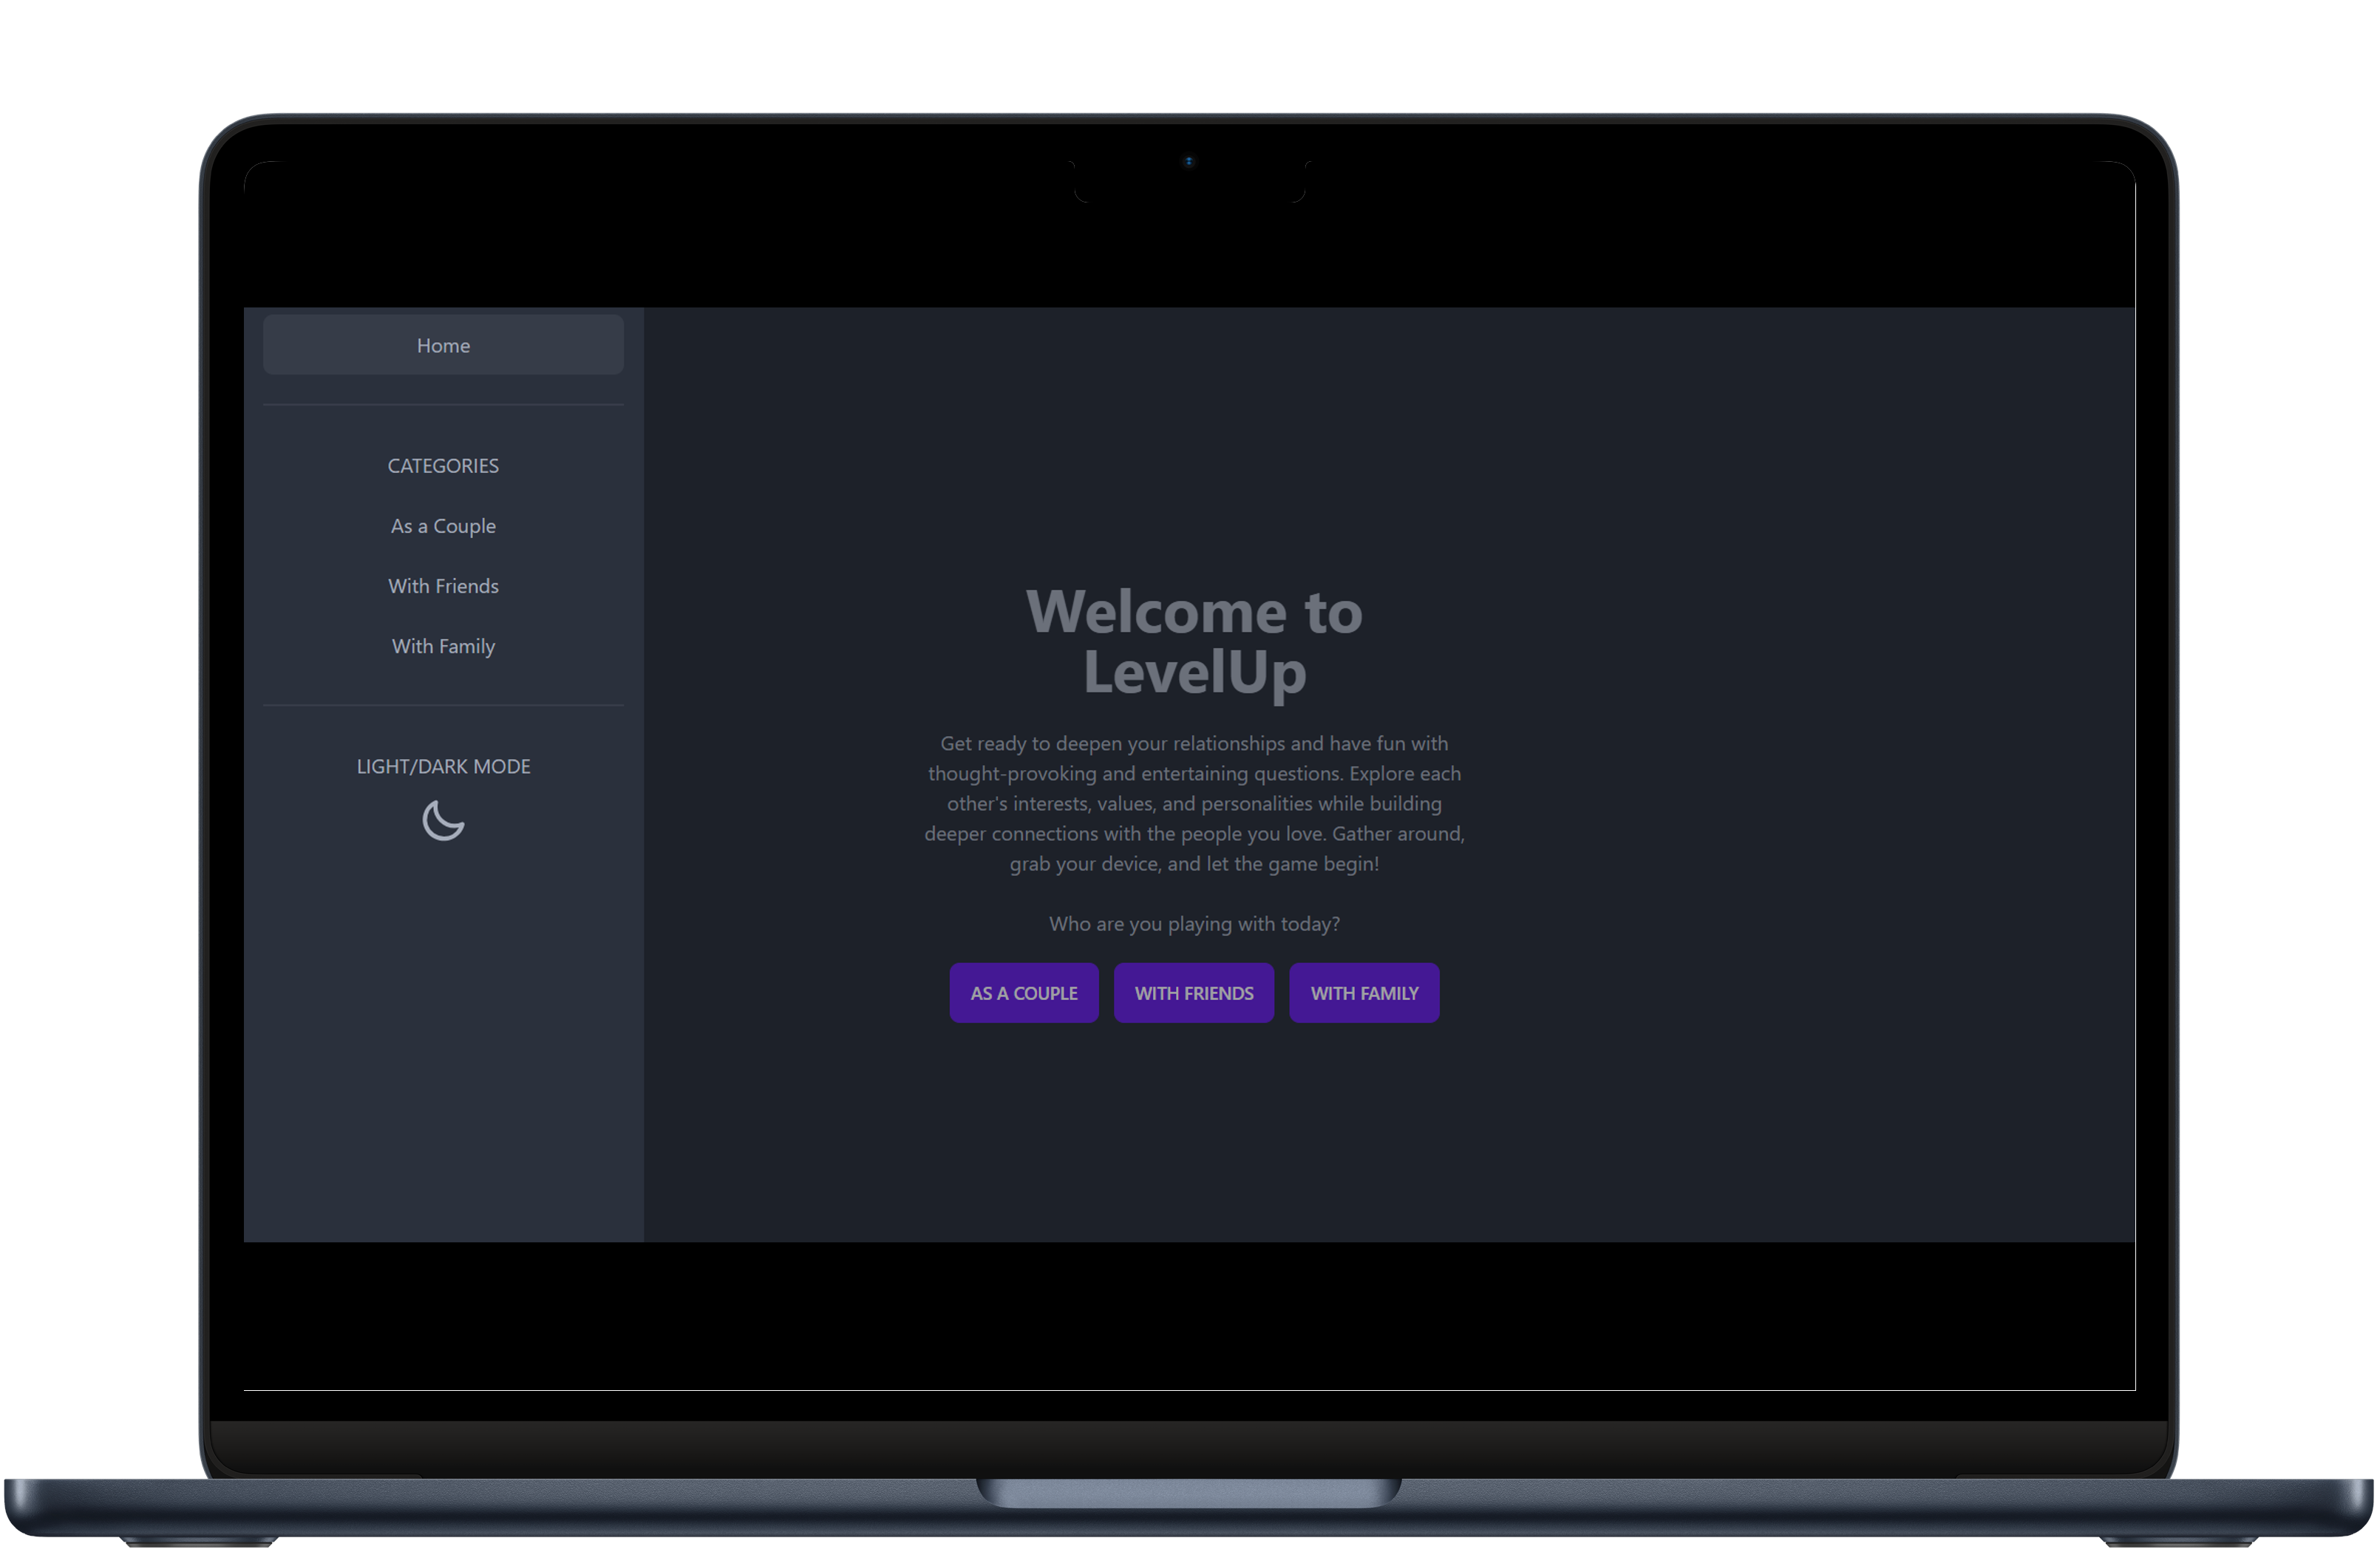The height and width of the screenshot is (1552, 2380).
Task: Toggle dark mode with the moon icon
Action: point(443,820)
